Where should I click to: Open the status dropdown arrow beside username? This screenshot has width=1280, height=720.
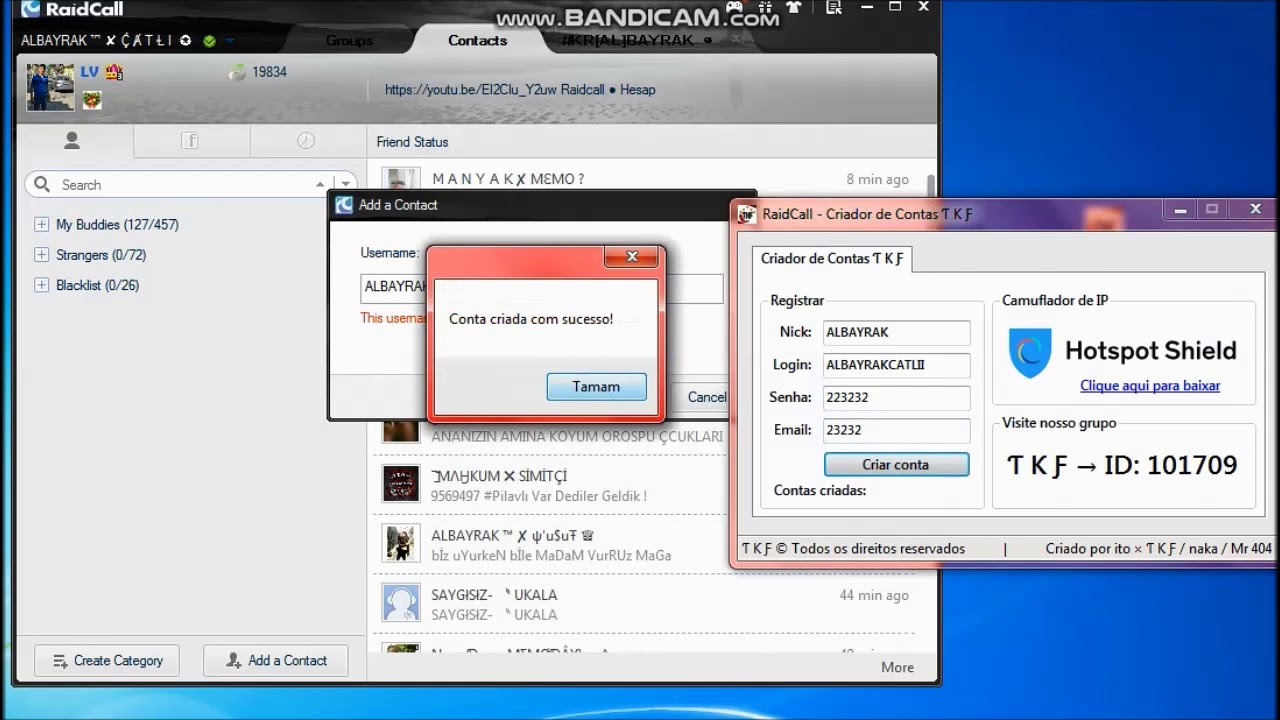coord(229,41)
